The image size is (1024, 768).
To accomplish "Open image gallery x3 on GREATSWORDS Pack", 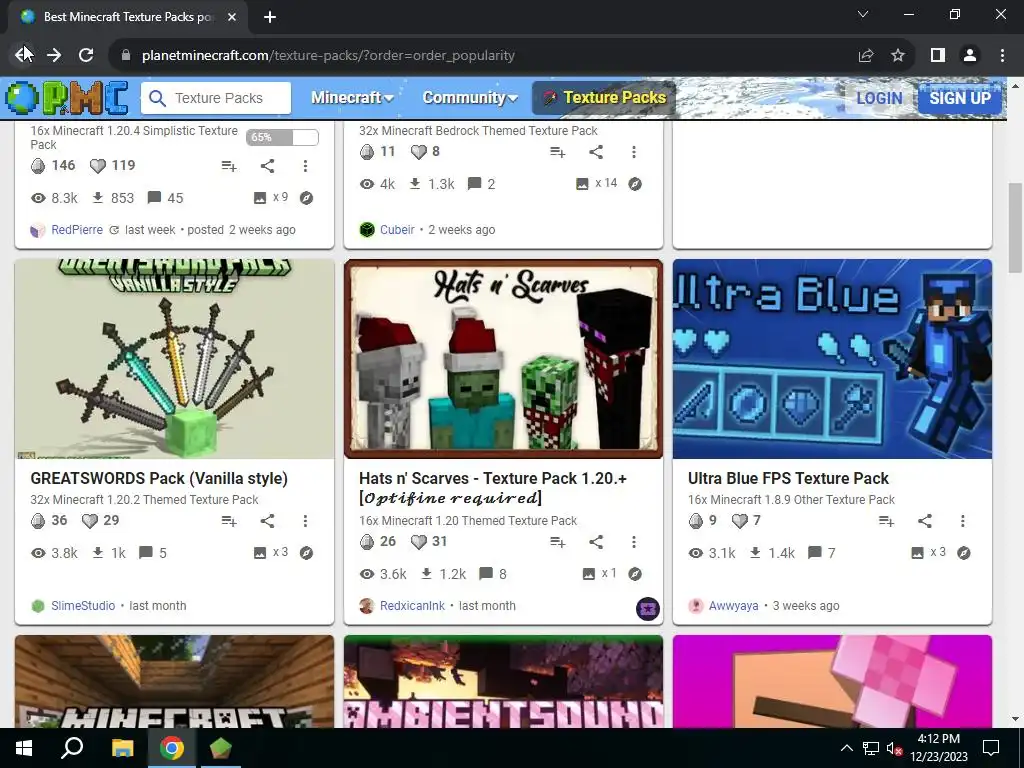I will [x=271, y=553].
